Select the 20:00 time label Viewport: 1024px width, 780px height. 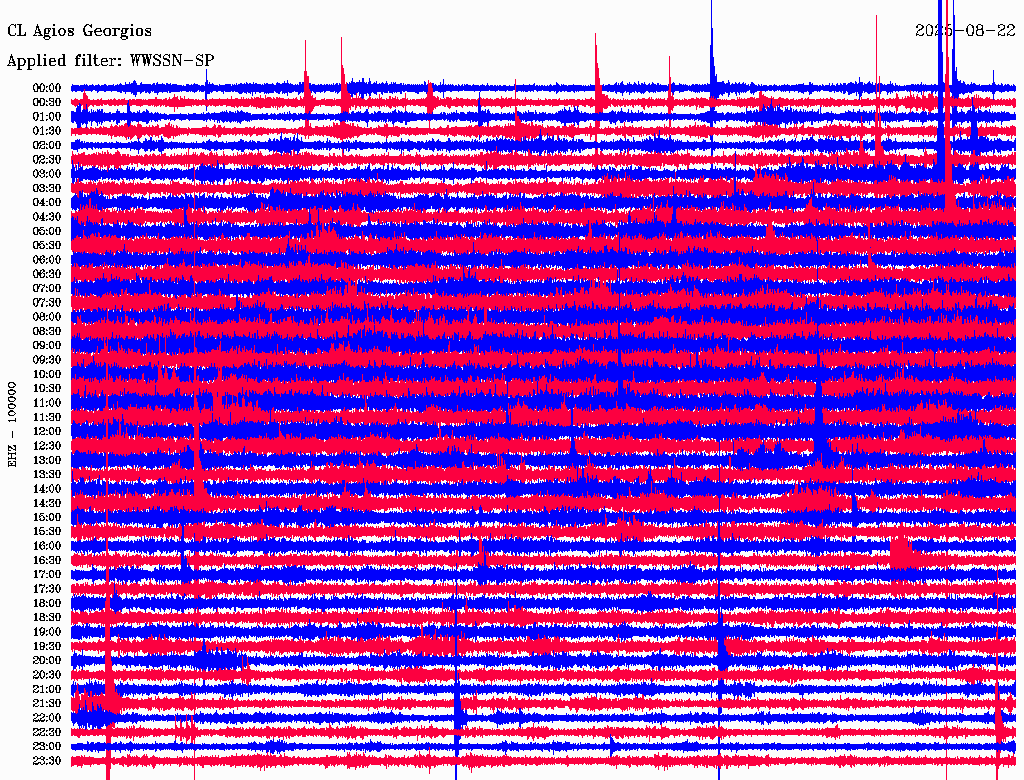(x=47, y=660)
